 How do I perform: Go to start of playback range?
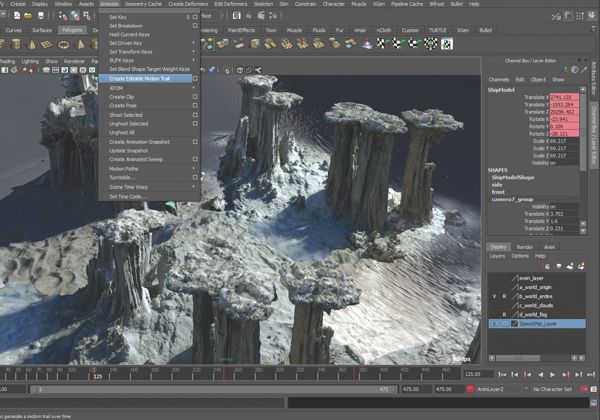point(502,374)
